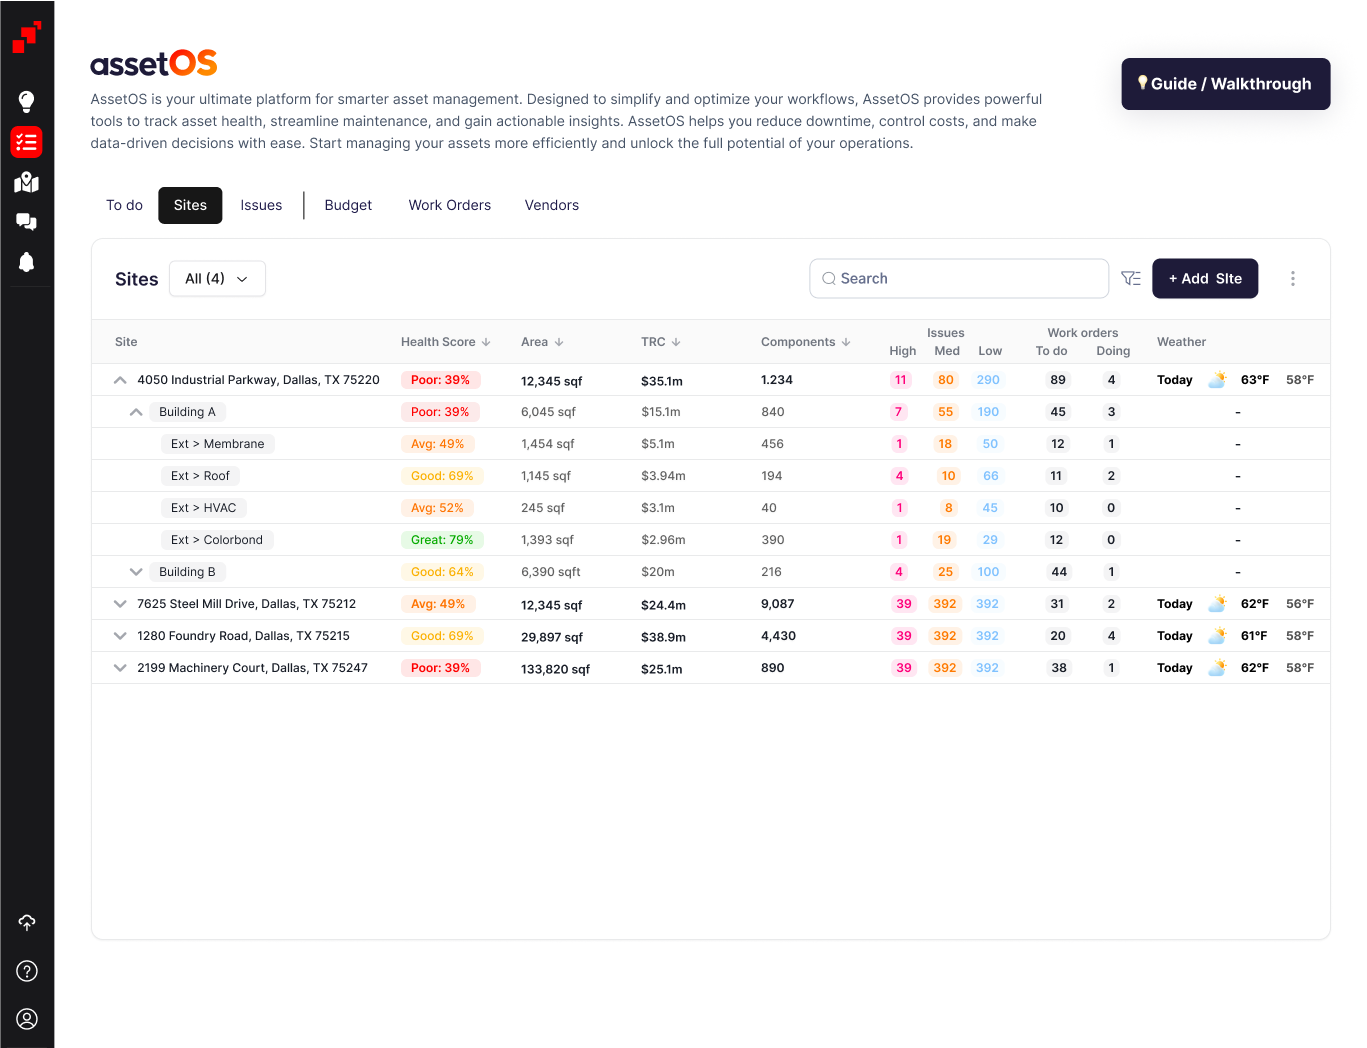Screen dimensions: 1367x1048
Task: Click the low issues count 100
Action: point(988,572)
